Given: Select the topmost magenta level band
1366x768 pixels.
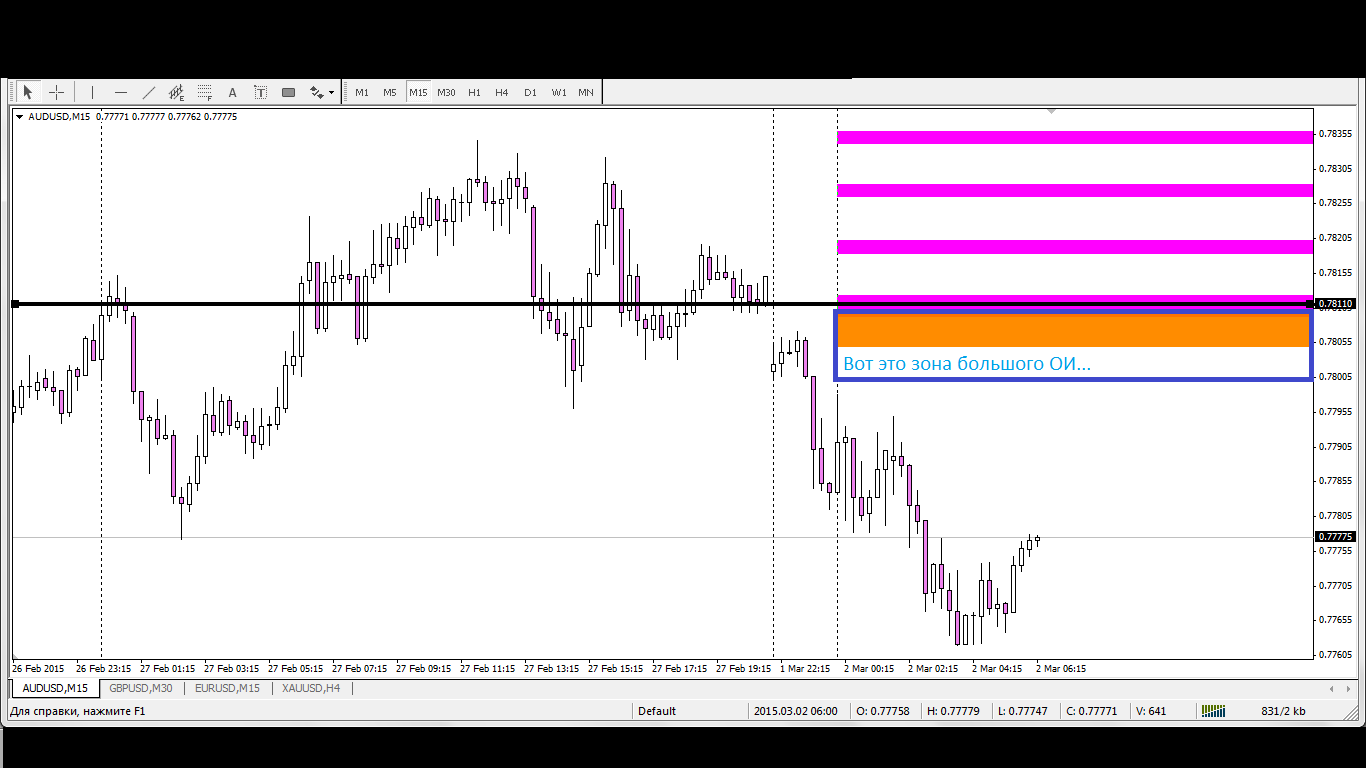Looking at the screenshot, I should [x=1075, y=137].
